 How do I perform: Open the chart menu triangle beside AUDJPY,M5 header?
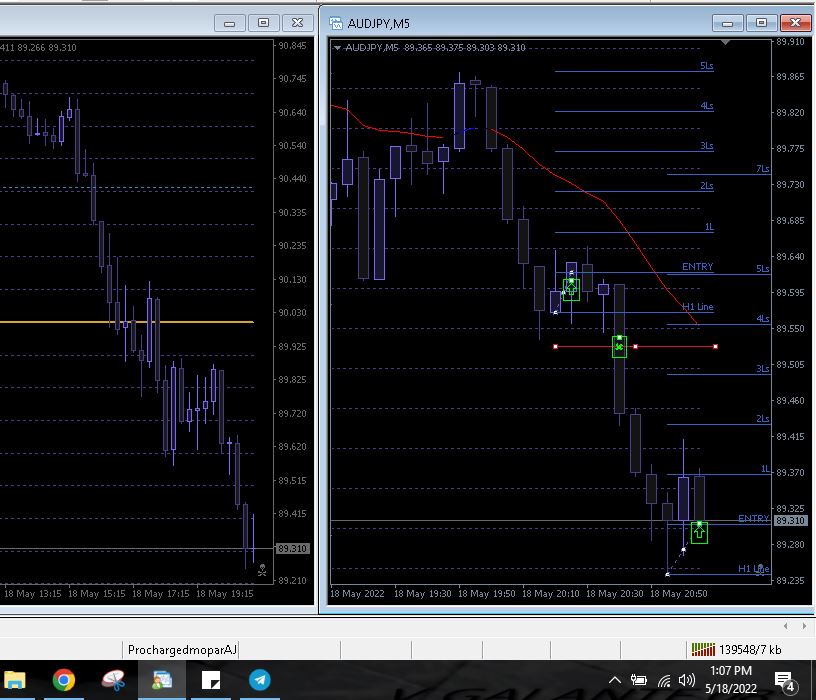click(x=337, y=48)
